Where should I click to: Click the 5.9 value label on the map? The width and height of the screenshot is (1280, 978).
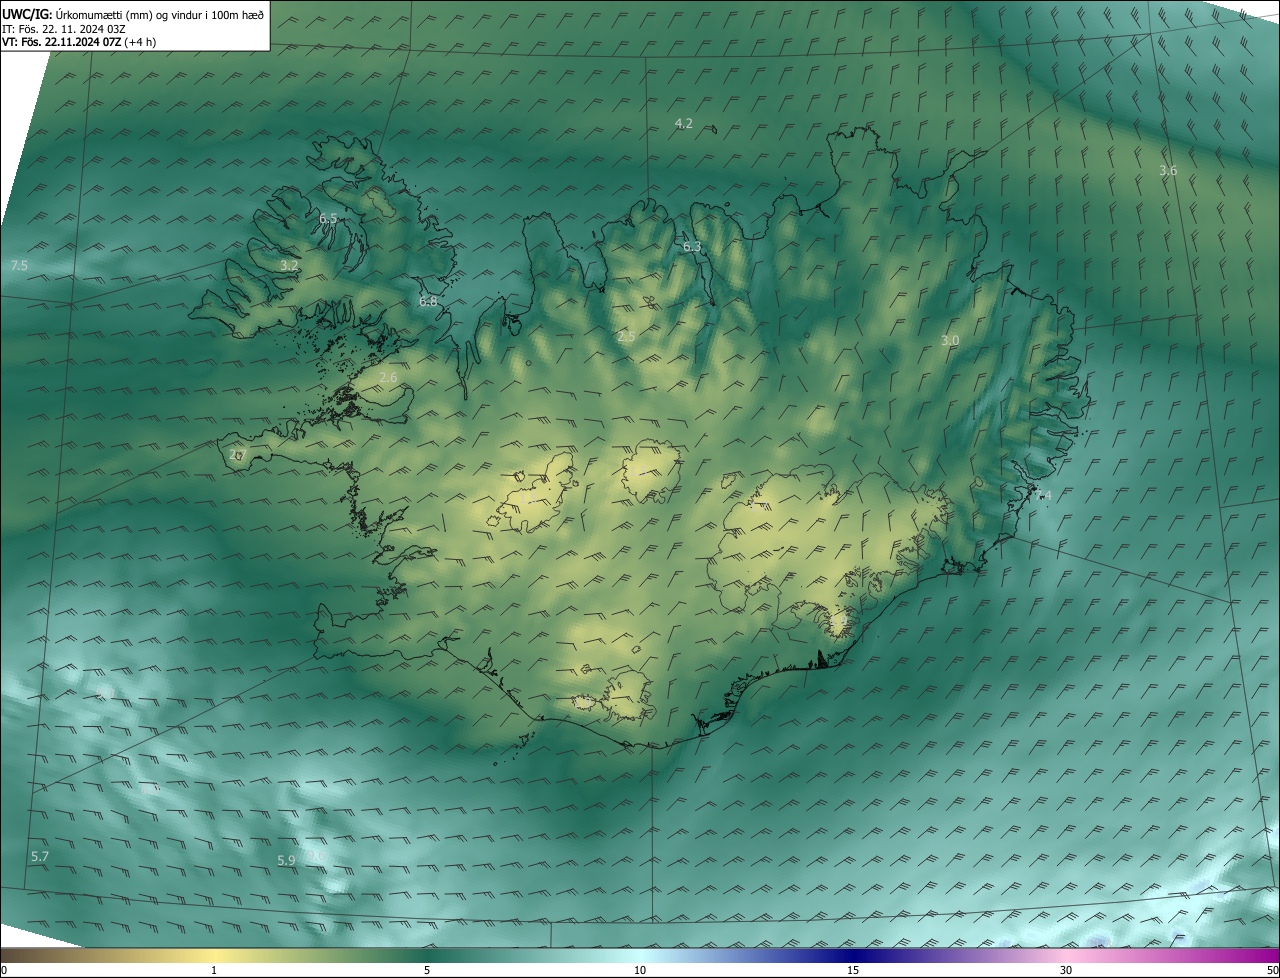(x=286, y=860)
